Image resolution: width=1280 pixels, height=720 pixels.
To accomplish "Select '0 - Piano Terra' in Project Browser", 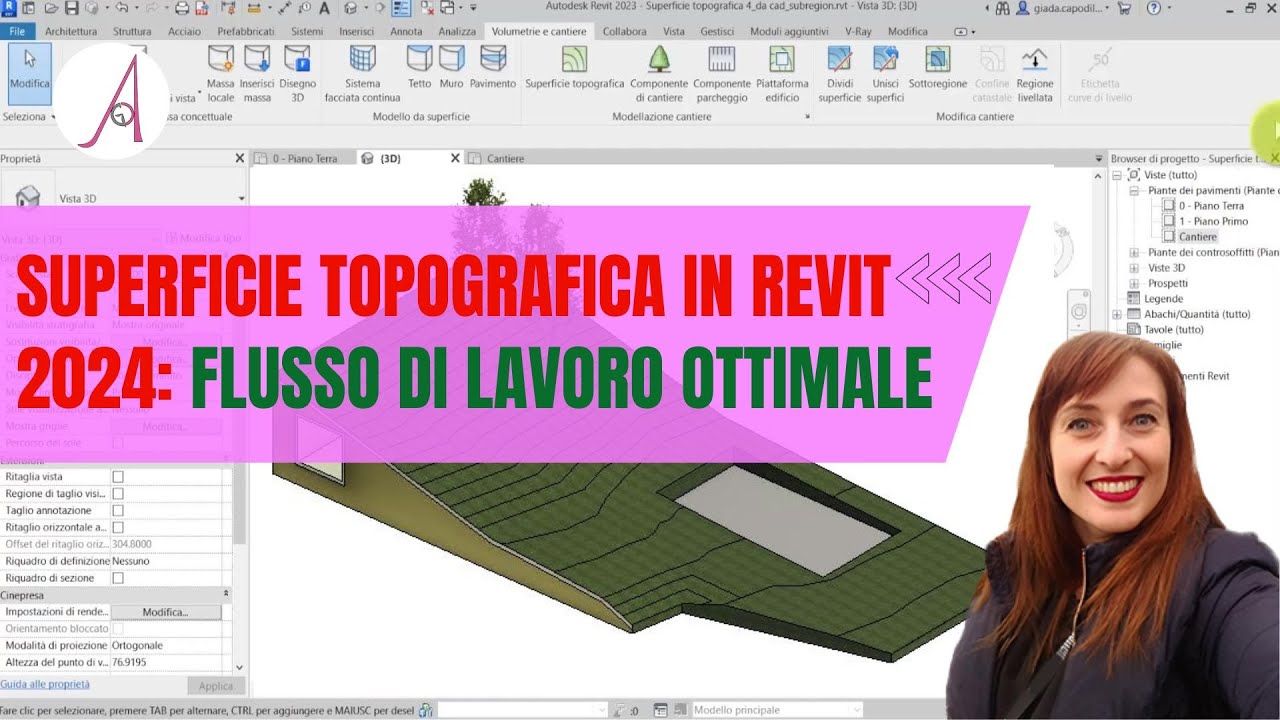I will 1211,206.
